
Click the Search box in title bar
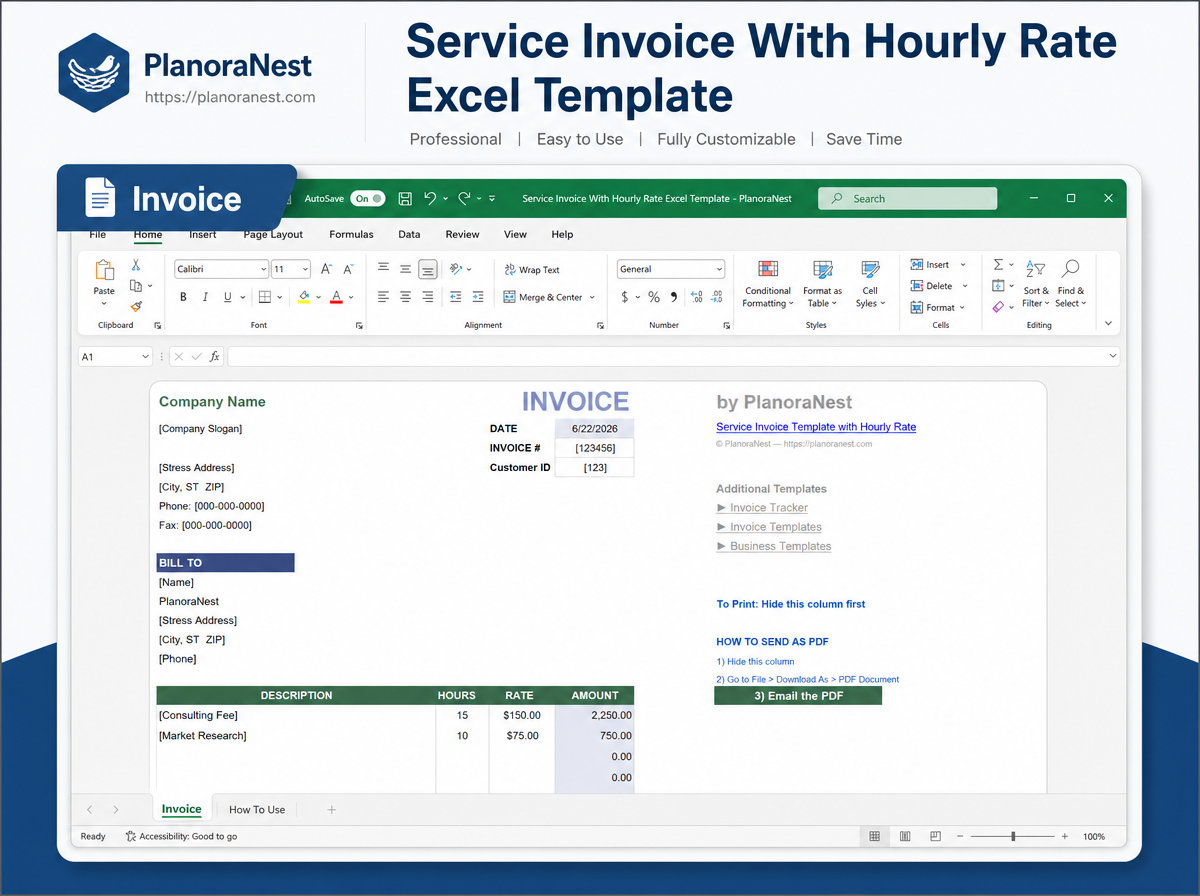pyautogui.click(x=907, y=198)
